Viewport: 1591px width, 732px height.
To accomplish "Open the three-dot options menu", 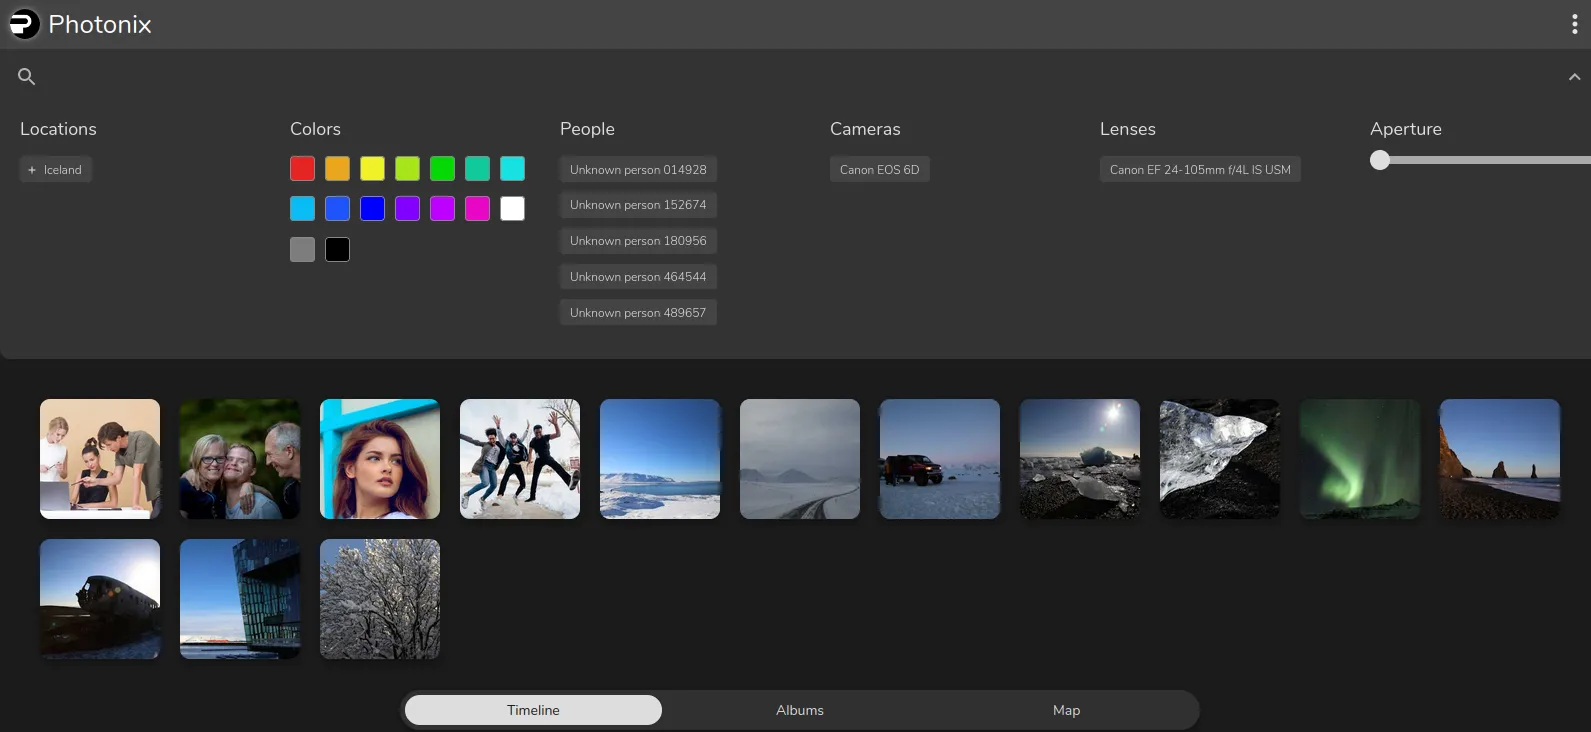I will pos(1574,25).
